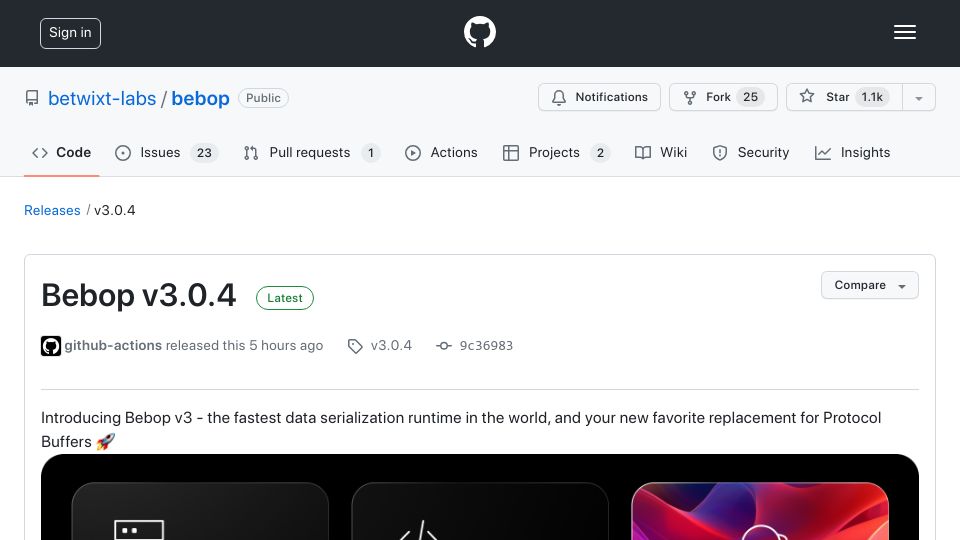Star the bebop repository

pos(844,97)
